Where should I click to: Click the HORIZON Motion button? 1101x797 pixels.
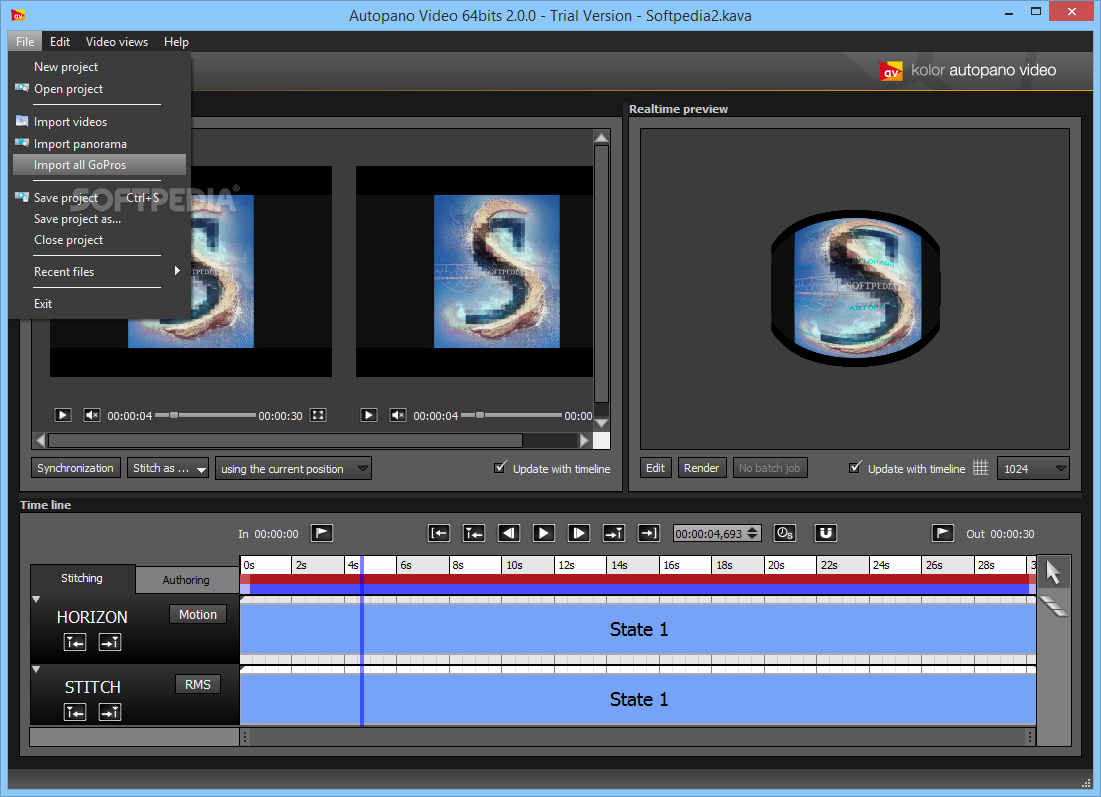point(198,614)
